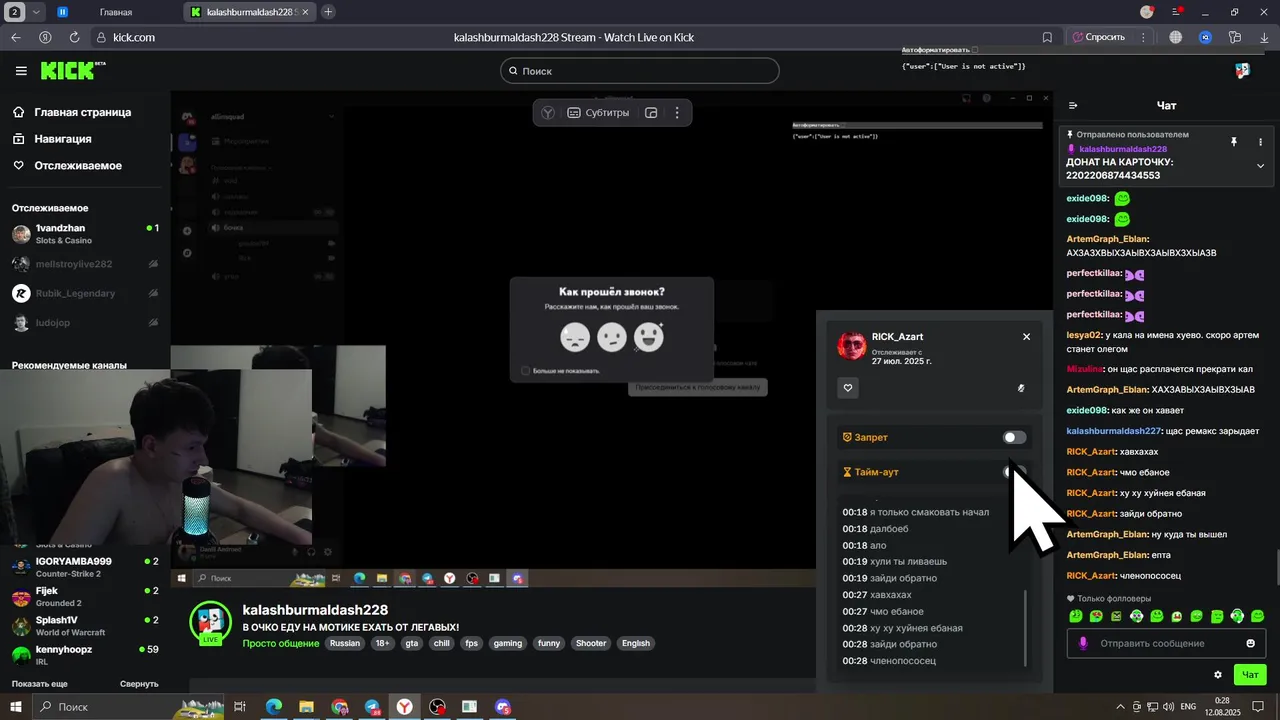The image size is (1280, 720).
Task: Open Splash1V recommended channel
Action: coord(85,626)
